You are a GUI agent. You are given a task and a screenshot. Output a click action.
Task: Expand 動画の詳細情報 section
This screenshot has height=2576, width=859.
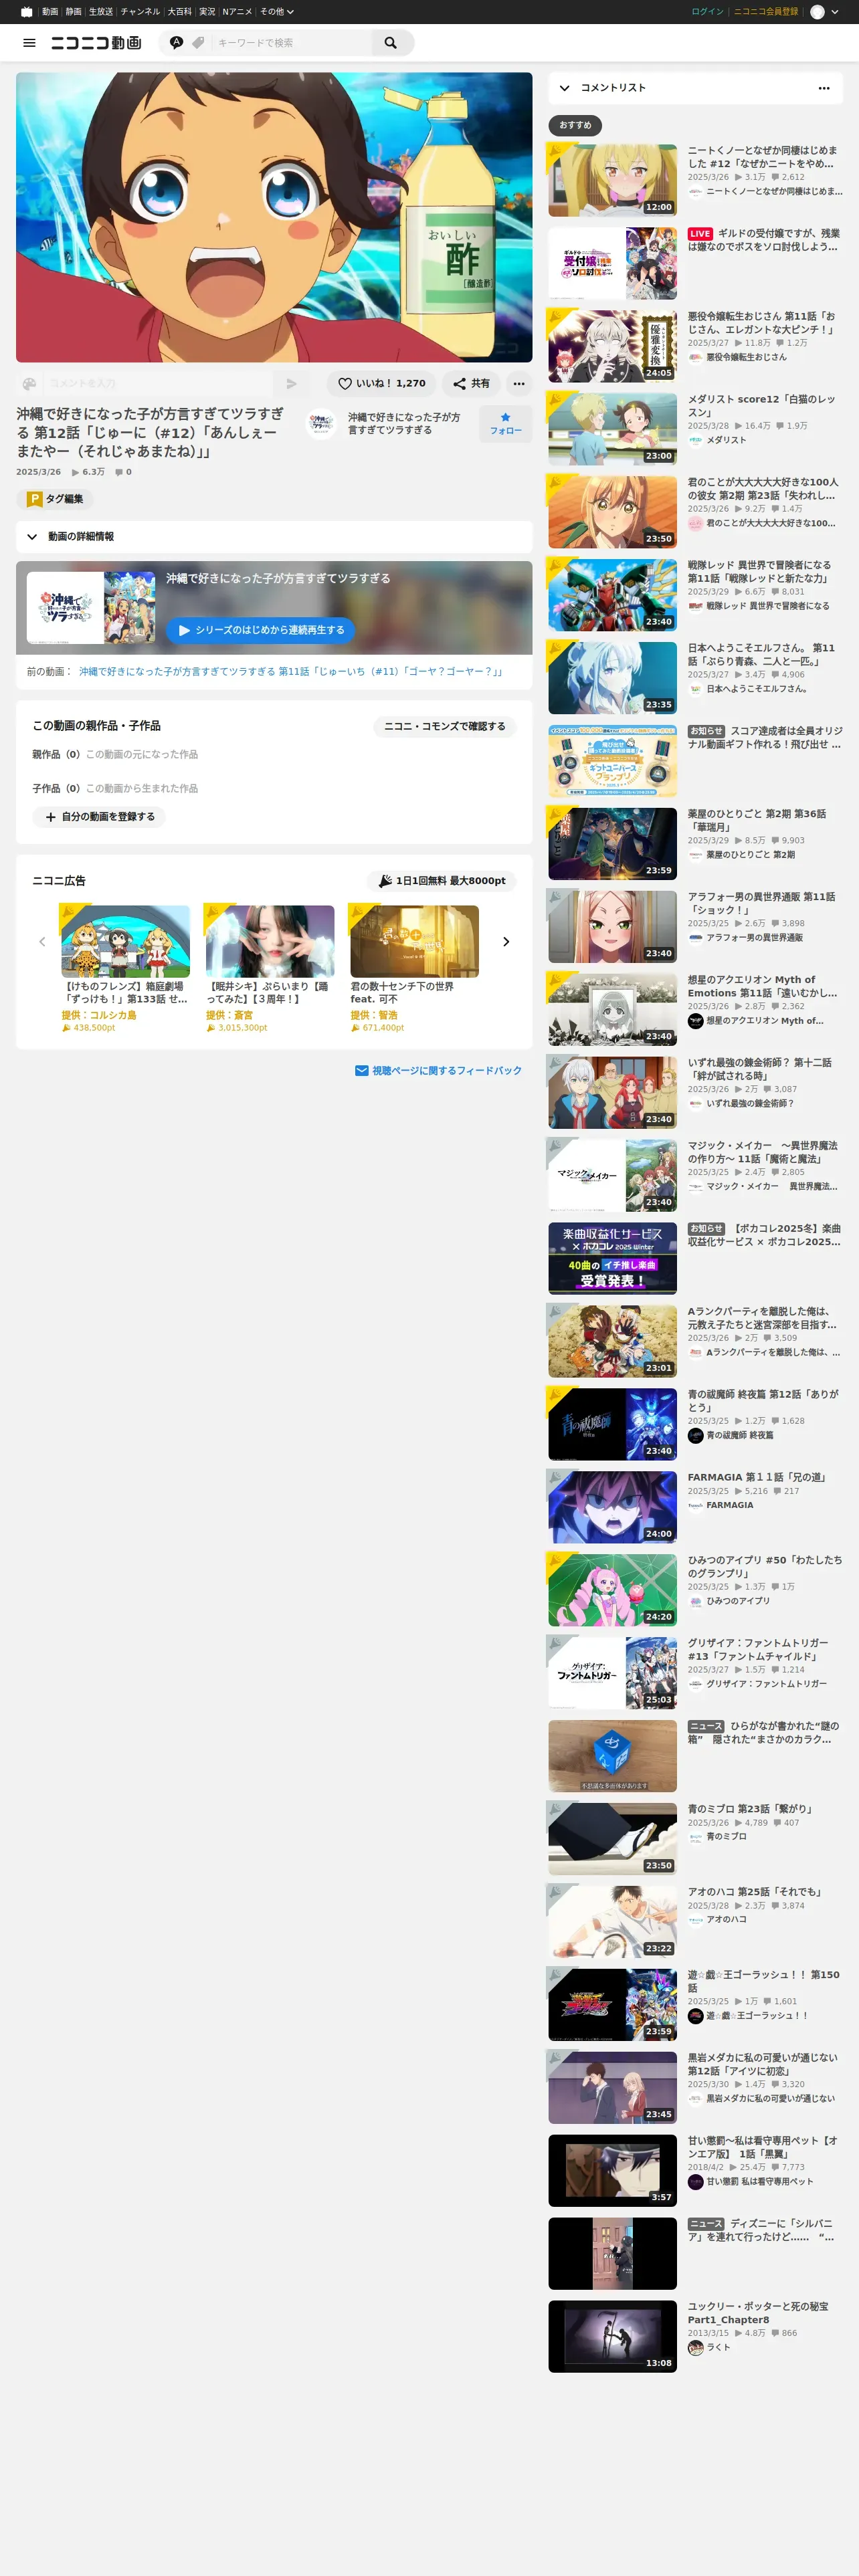pos(274,537)
